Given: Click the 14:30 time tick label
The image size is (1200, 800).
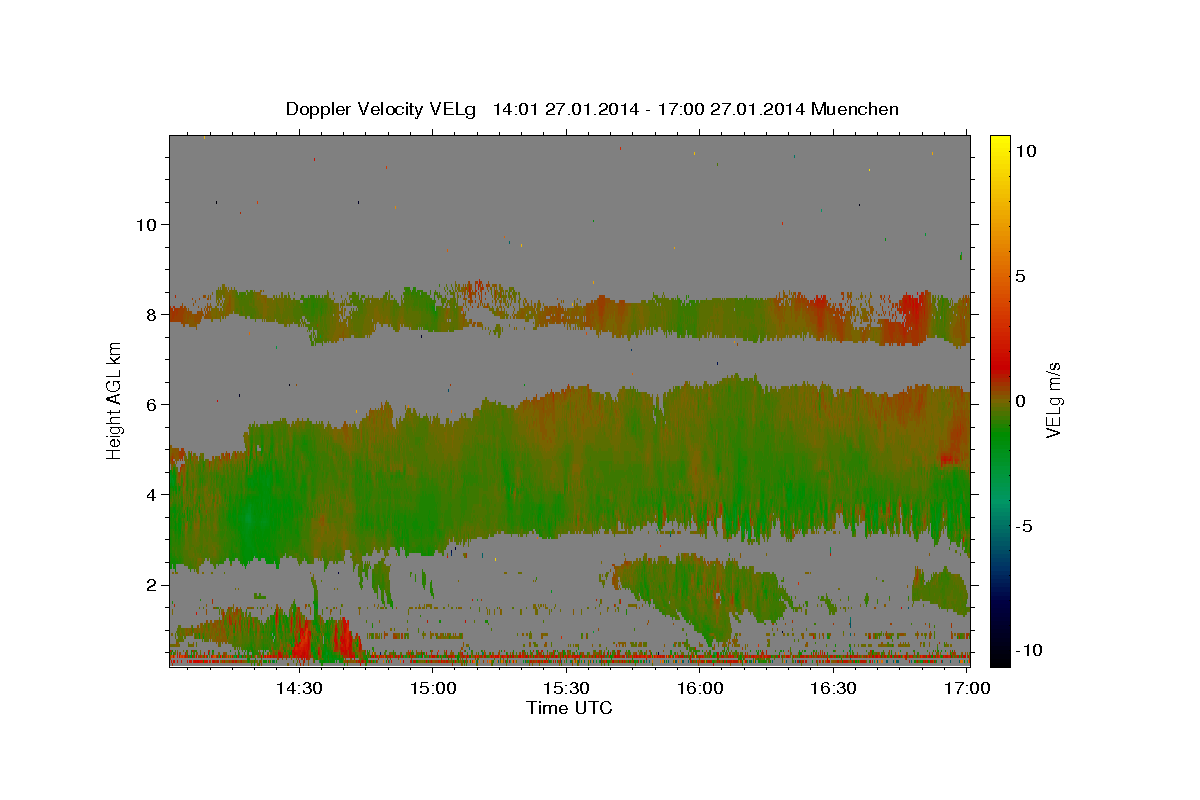Looking at the screenshot, I should click(x=298, y=688).
